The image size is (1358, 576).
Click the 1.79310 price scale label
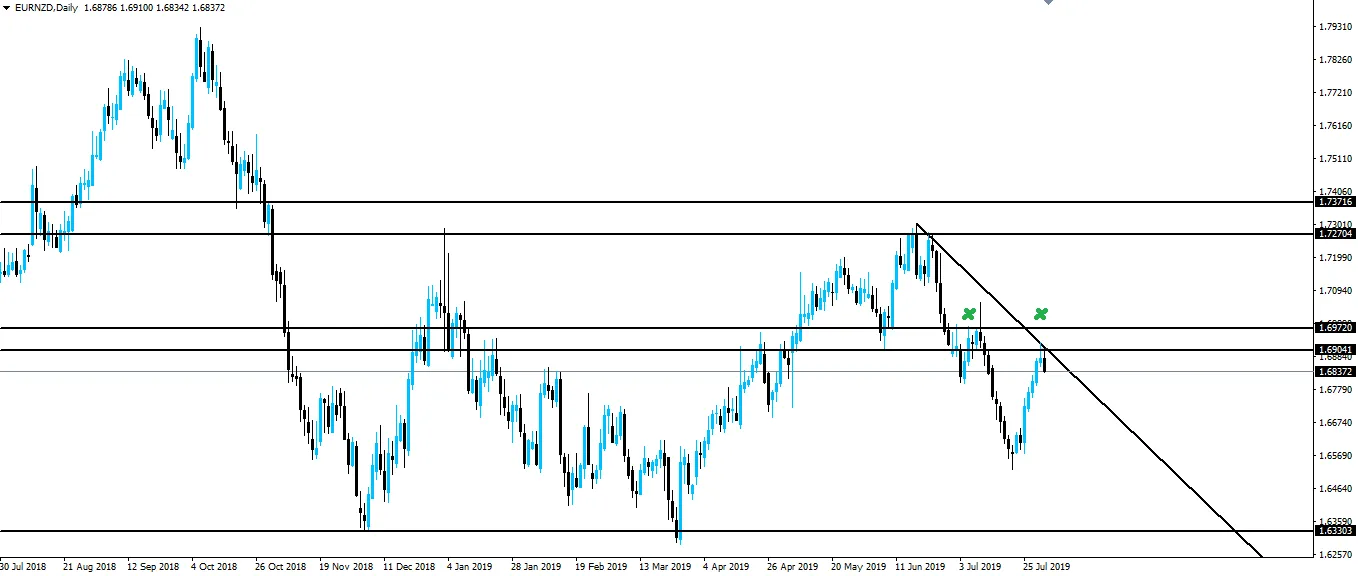tap(1336, 27)
